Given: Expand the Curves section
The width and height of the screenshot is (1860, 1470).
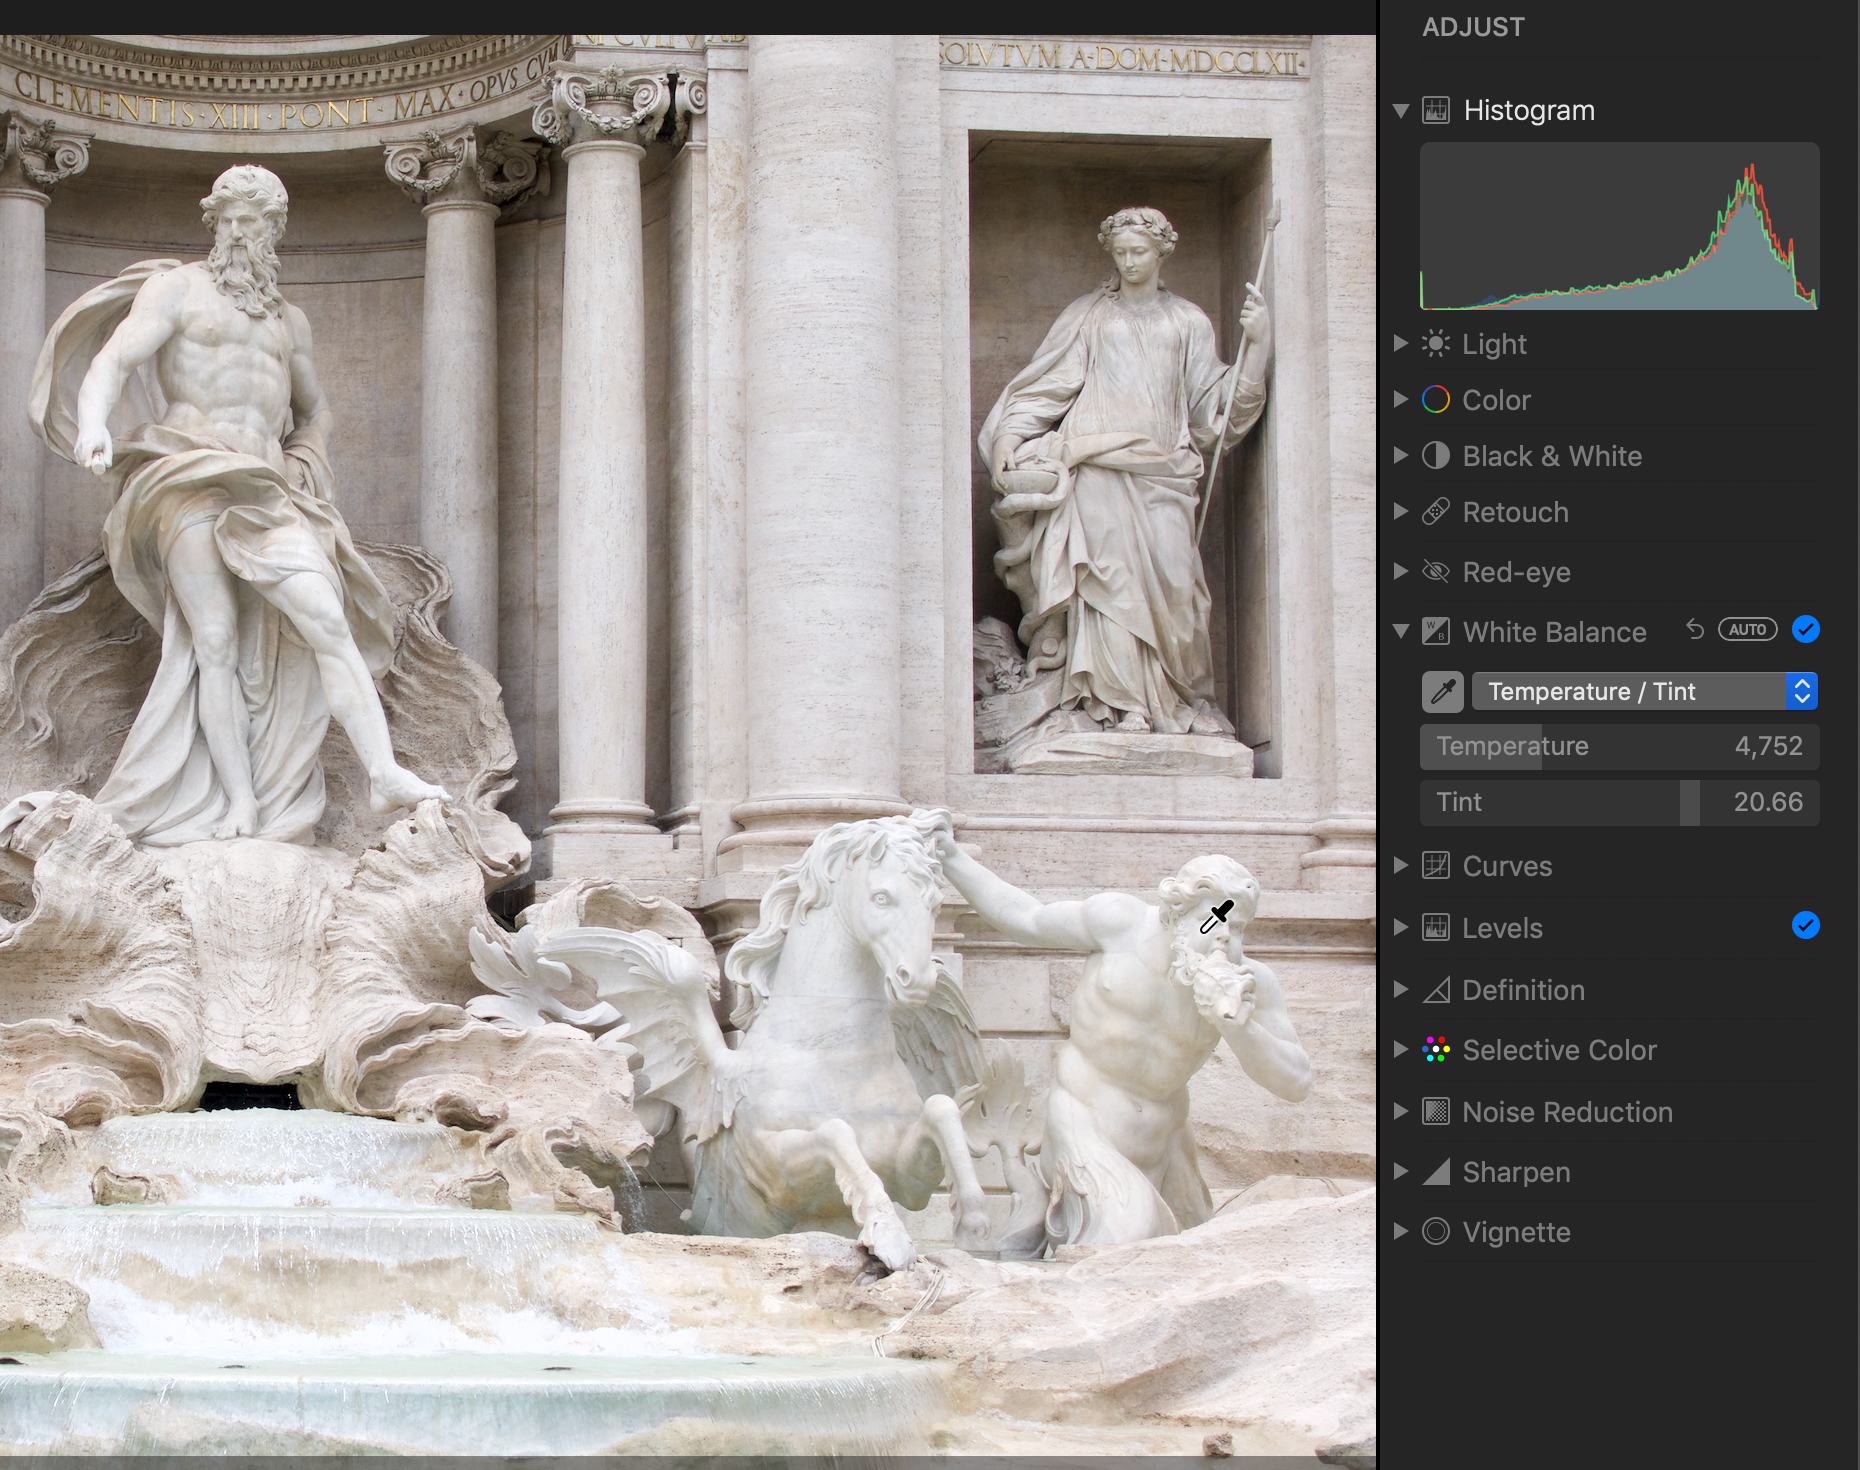Looking at the screenshot, I should (1401, 866).
